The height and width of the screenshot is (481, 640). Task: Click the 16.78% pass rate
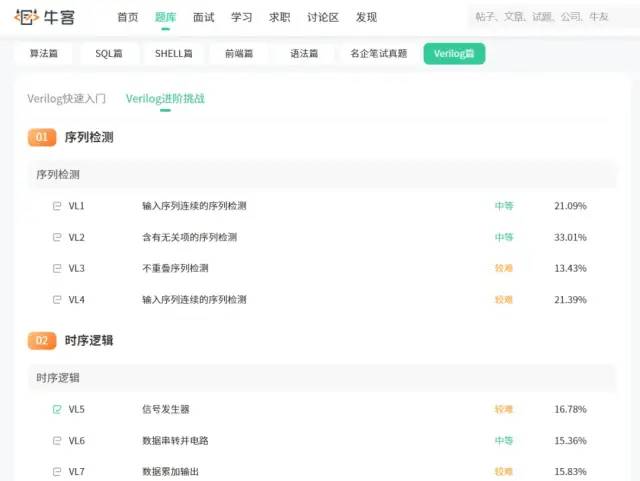coord(570,409)
